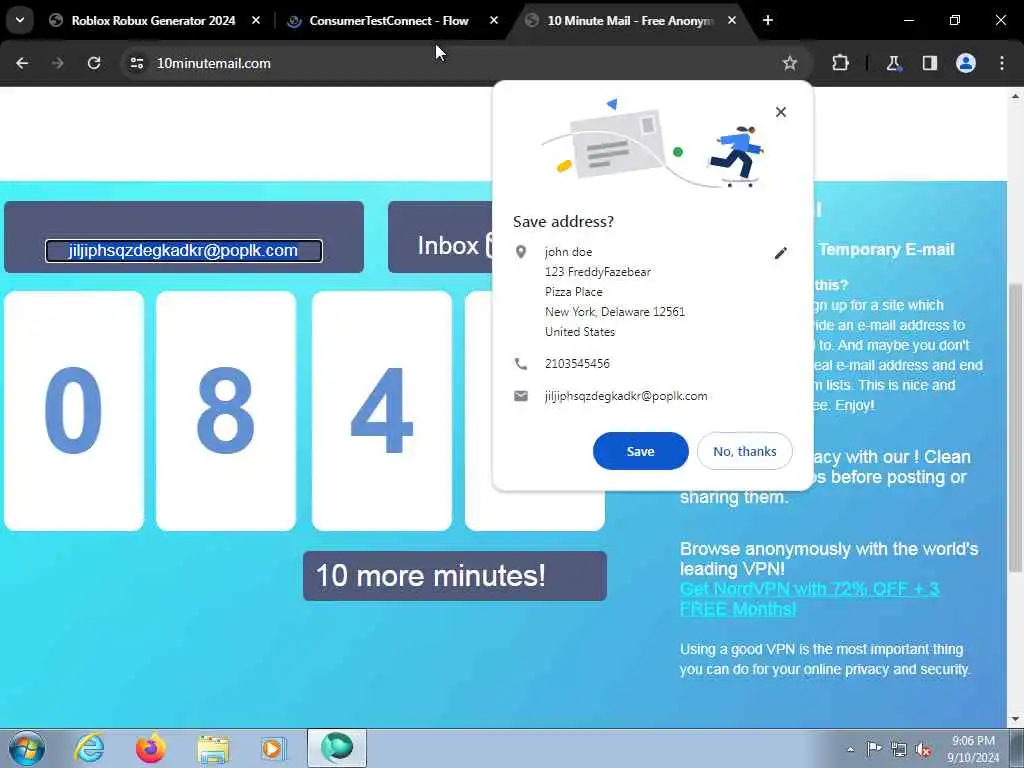Screen dimensions: 1024x768
Task: Open the Chrome profile avatar
Action: coord(966,63)
